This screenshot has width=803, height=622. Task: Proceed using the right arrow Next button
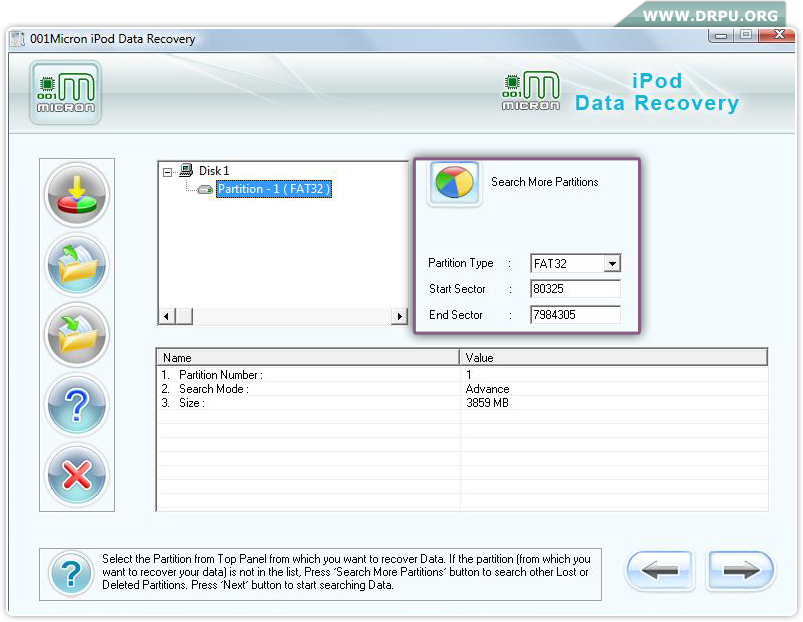739,570
